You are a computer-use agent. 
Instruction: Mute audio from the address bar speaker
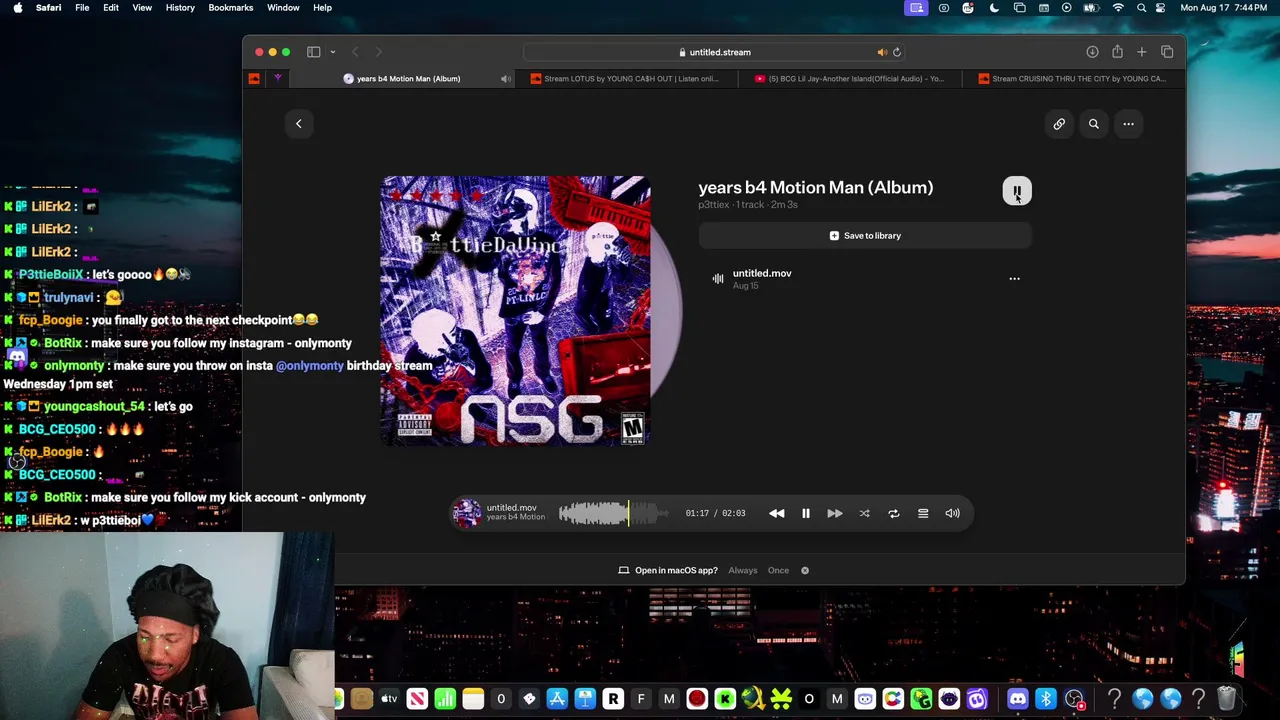pyautogui.click(x=882, y=52)
